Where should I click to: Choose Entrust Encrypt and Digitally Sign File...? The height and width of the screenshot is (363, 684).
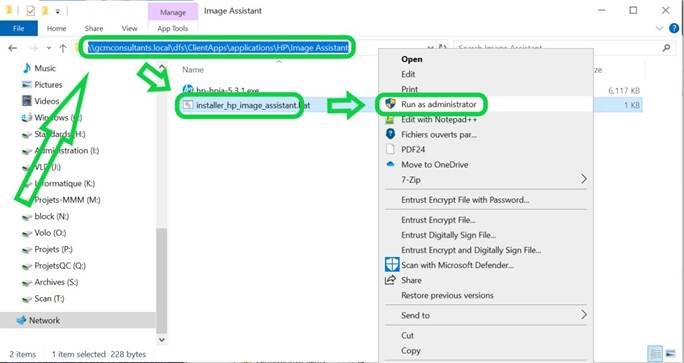point(471,250)
